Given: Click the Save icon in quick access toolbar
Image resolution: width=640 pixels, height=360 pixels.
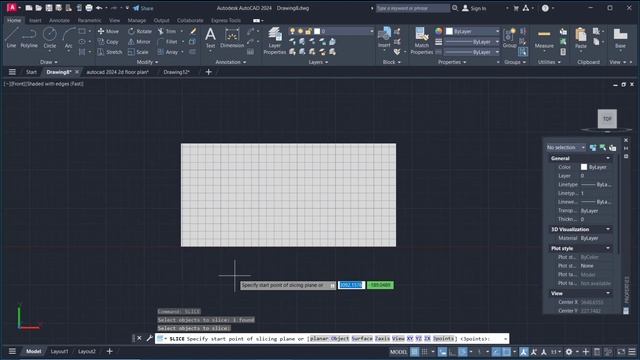Looking at the screenshot, I should (49, 8).
